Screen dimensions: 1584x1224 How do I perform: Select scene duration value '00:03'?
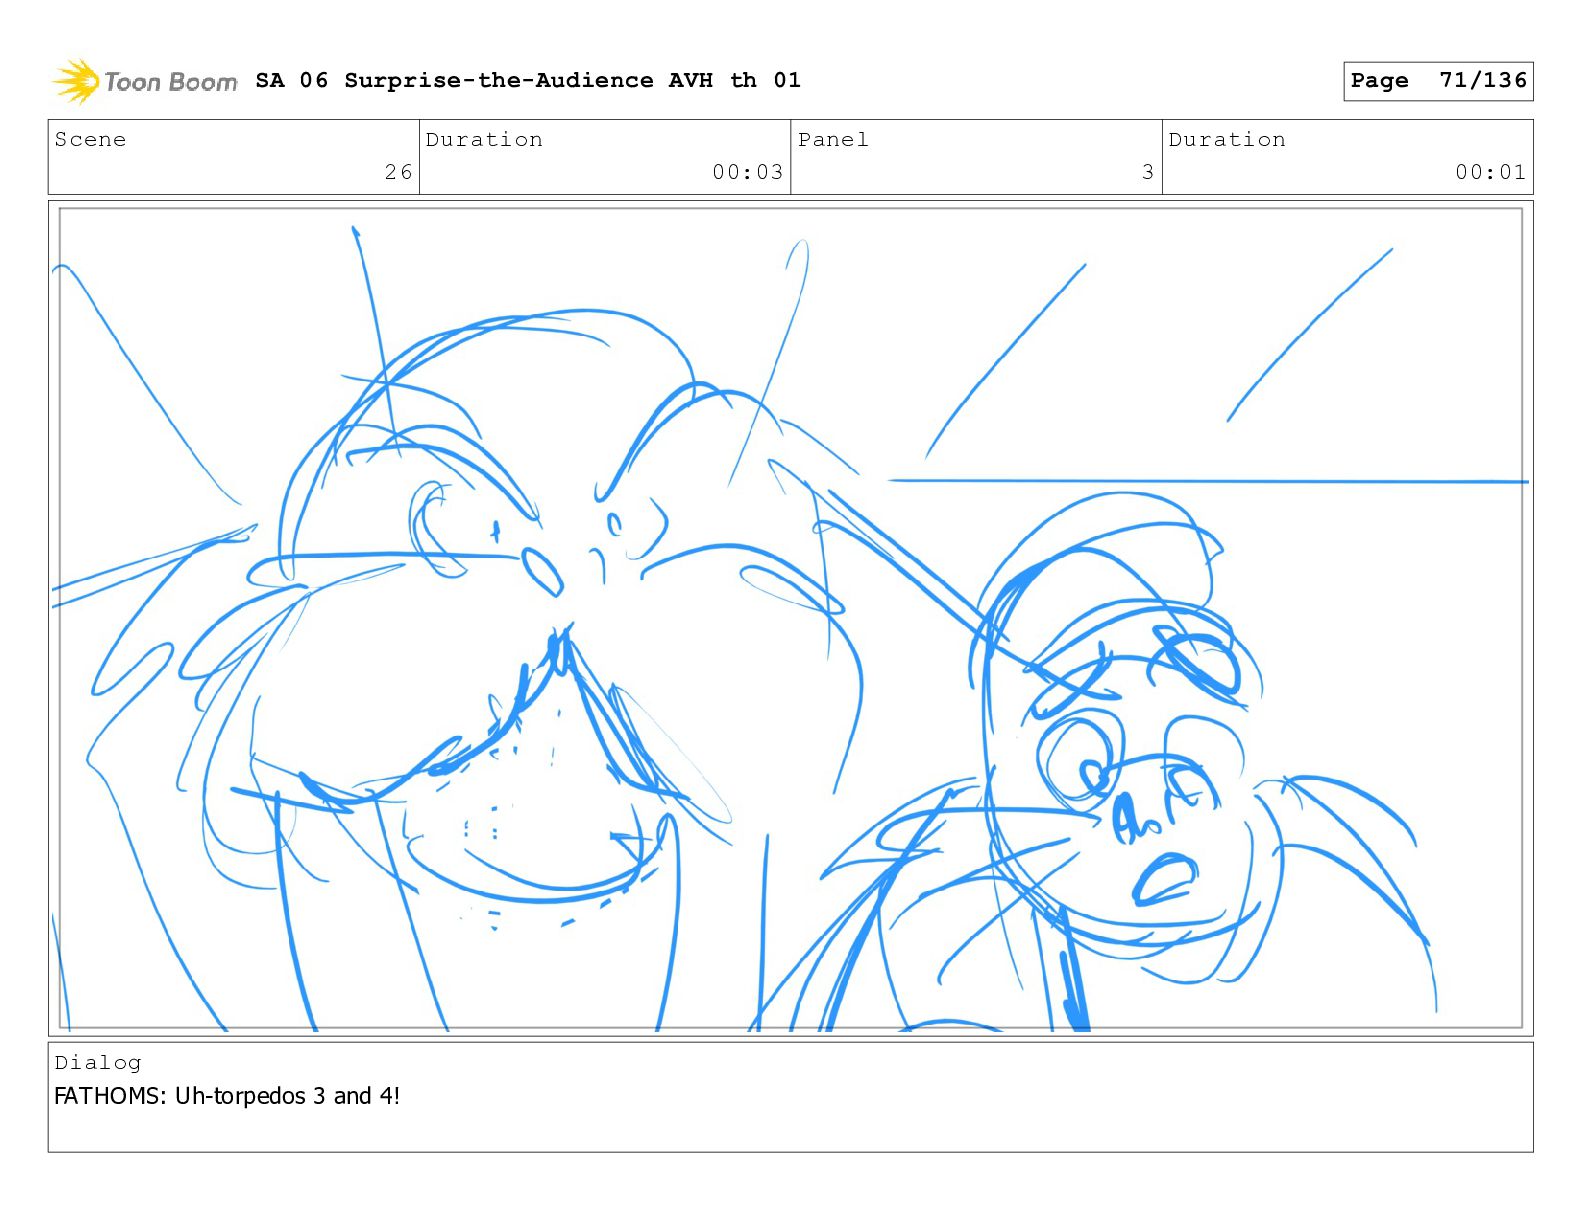point(748,172)
